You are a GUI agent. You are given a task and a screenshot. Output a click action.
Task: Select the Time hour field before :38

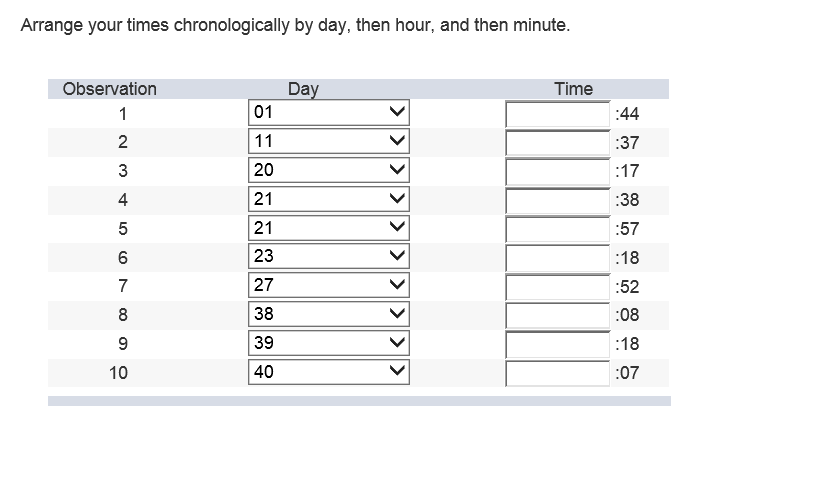tap(559, 201)
